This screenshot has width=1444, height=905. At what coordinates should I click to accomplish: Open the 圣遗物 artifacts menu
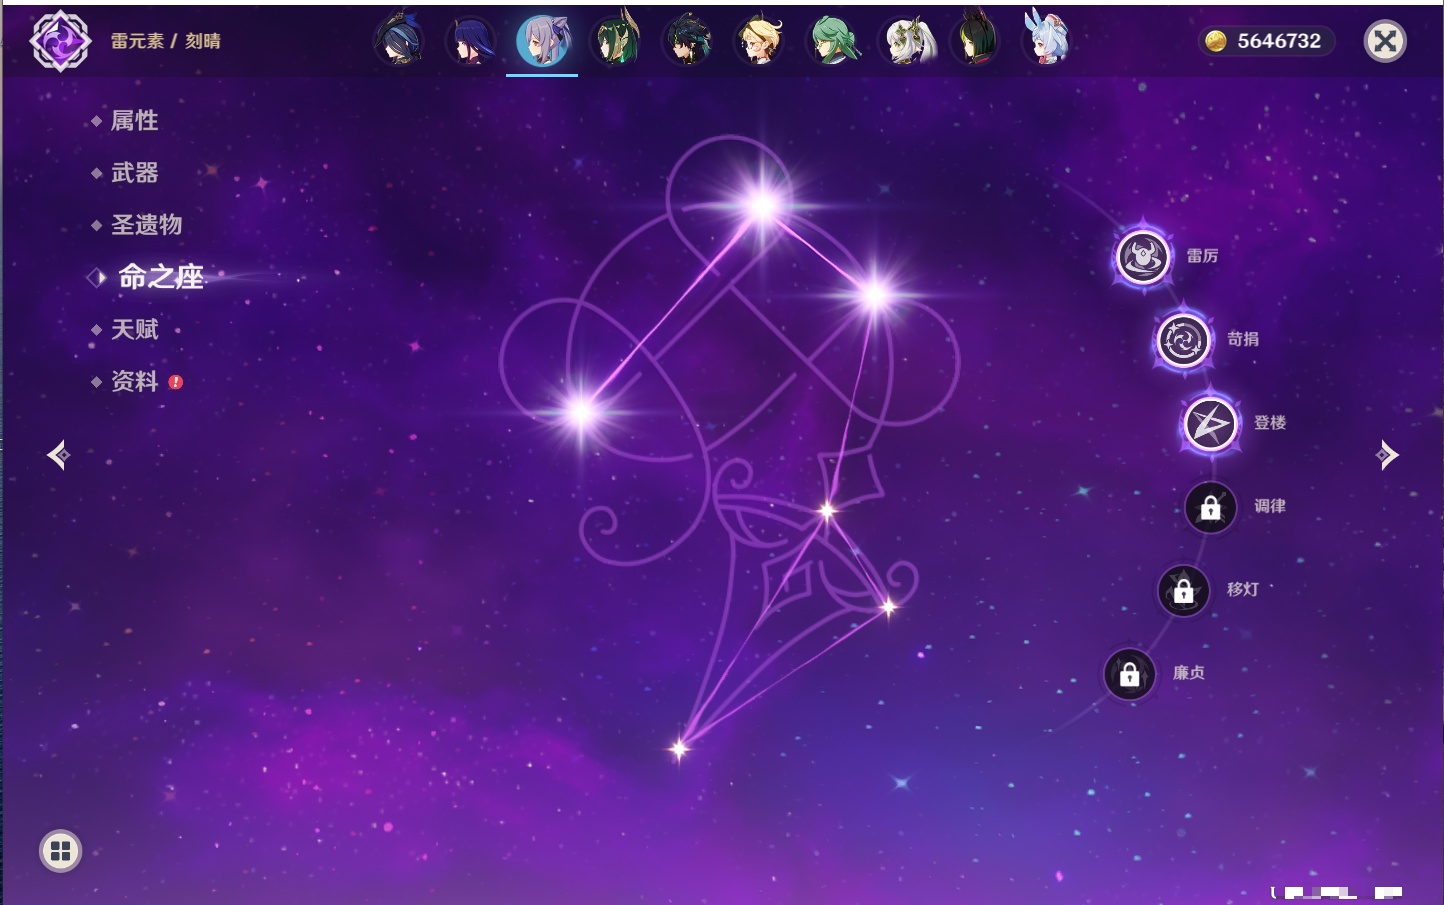coord(146,225)
